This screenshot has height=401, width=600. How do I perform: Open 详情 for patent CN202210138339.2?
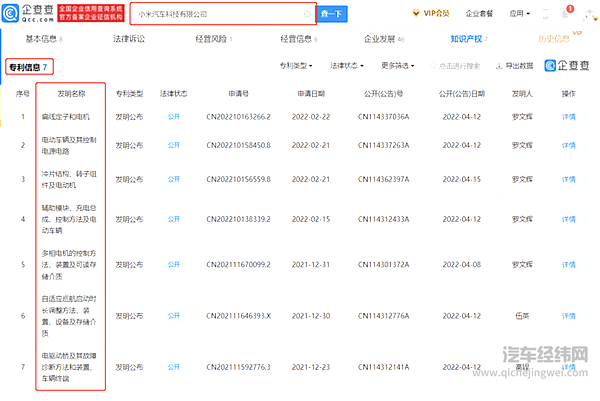point(569,219)
